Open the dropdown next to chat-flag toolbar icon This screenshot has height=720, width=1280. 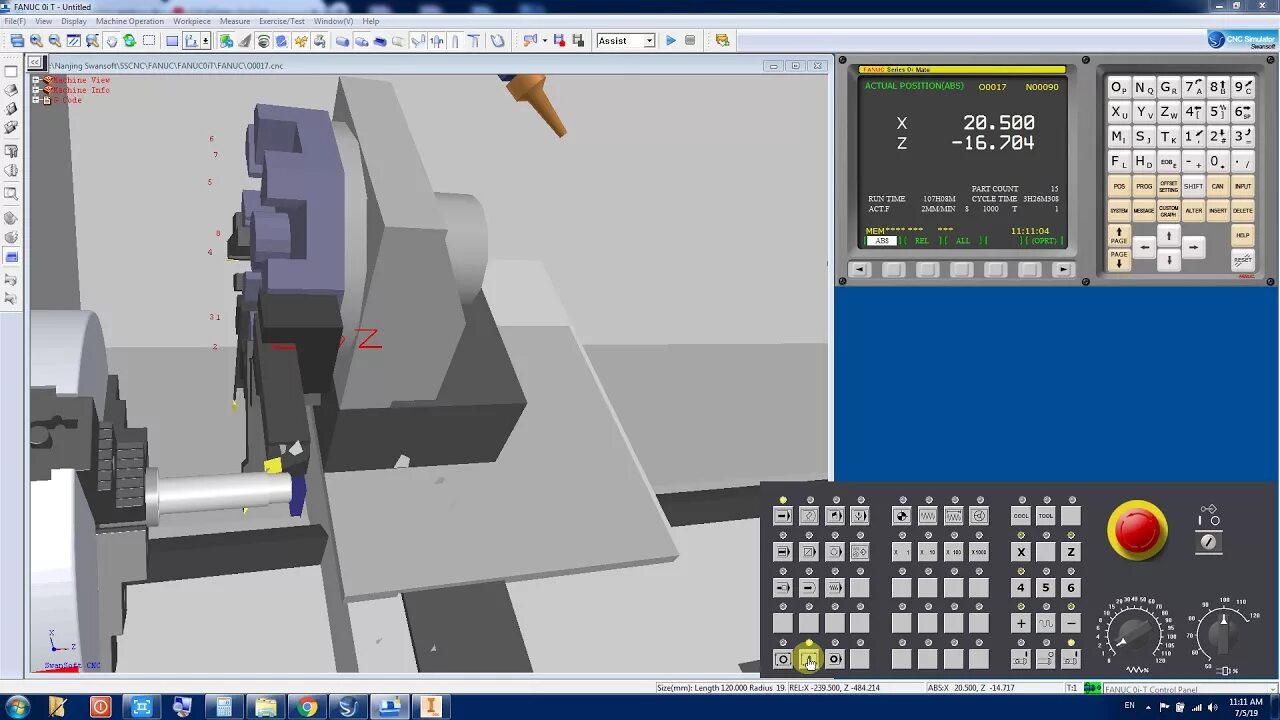tap(545, 41)
